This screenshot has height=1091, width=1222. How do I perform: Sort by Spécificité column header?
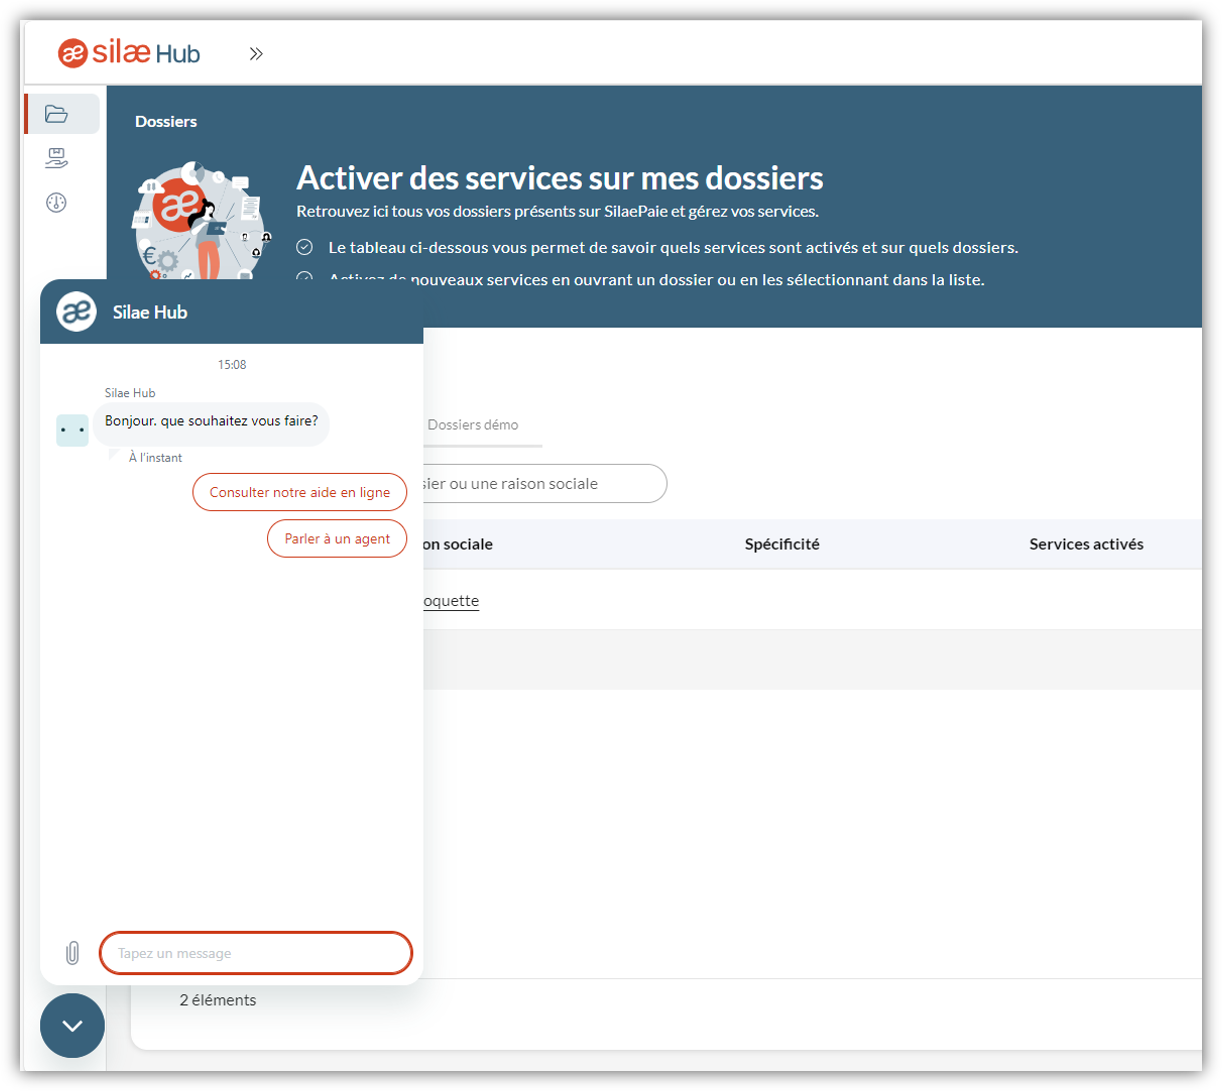click(x=782, y=544)
